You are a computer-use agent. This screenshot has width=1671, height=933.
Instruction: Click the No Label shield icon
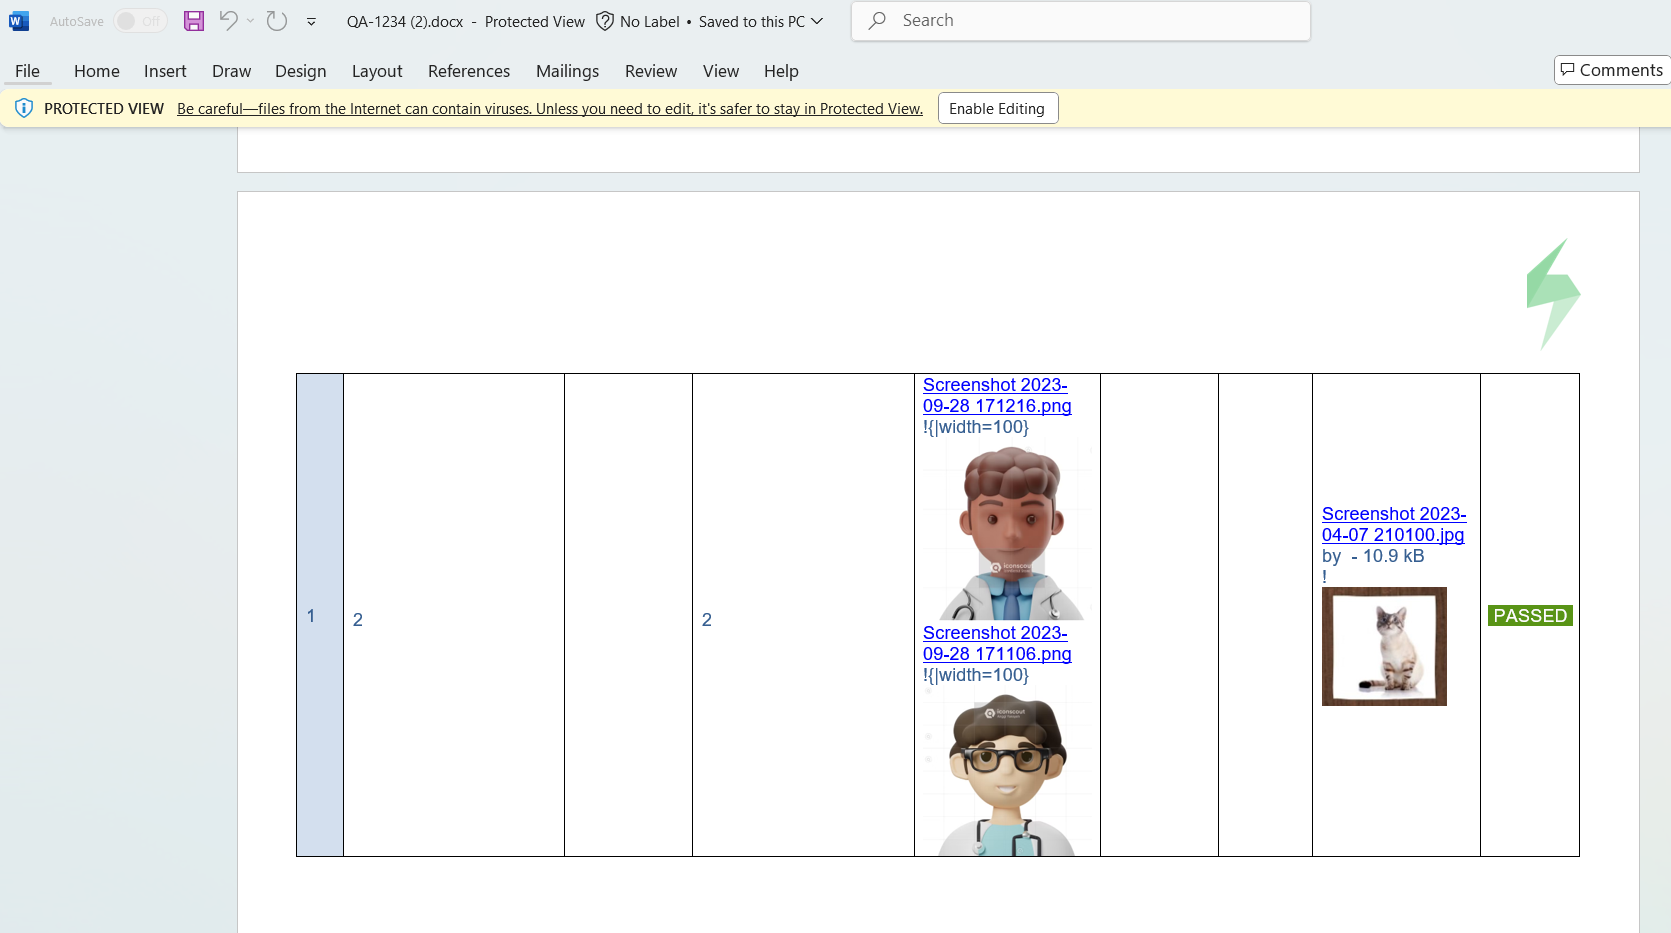click(605, 21)
